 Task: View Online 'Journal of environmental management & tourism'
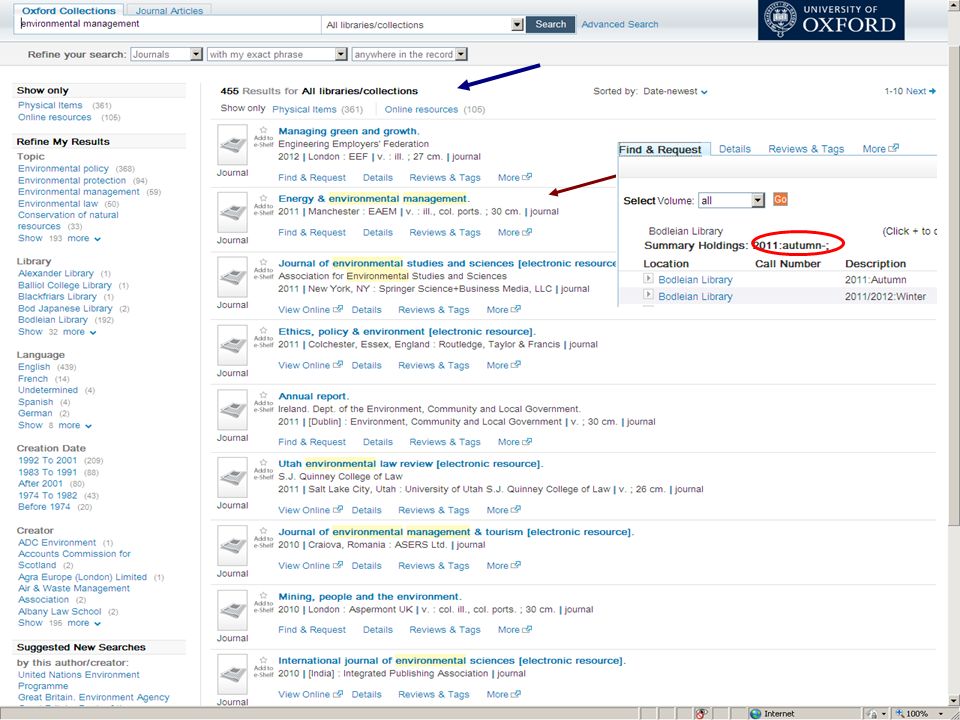click(x=310, y=566)
